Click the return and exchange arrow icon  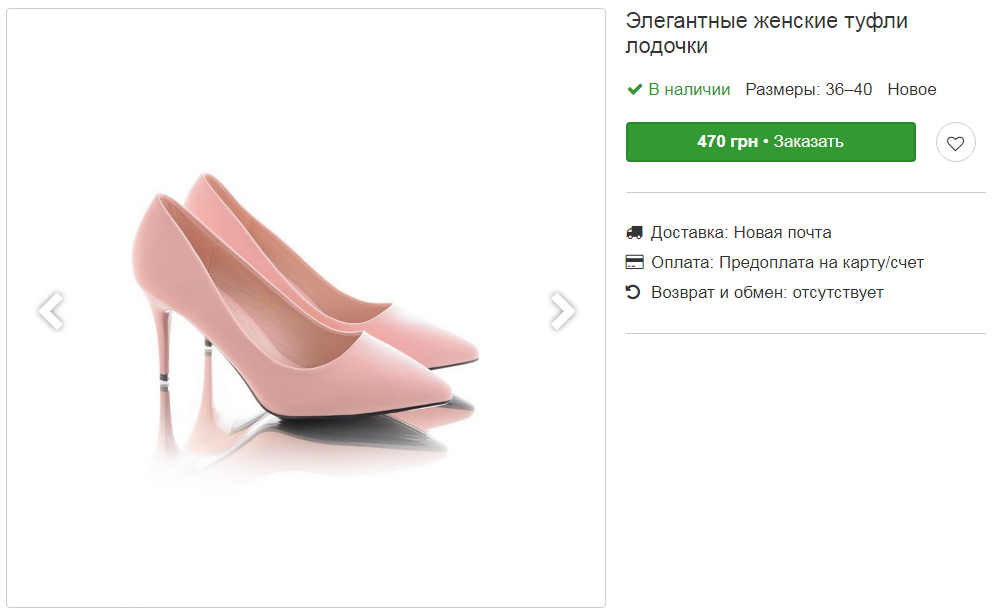[x=633, y=293]
